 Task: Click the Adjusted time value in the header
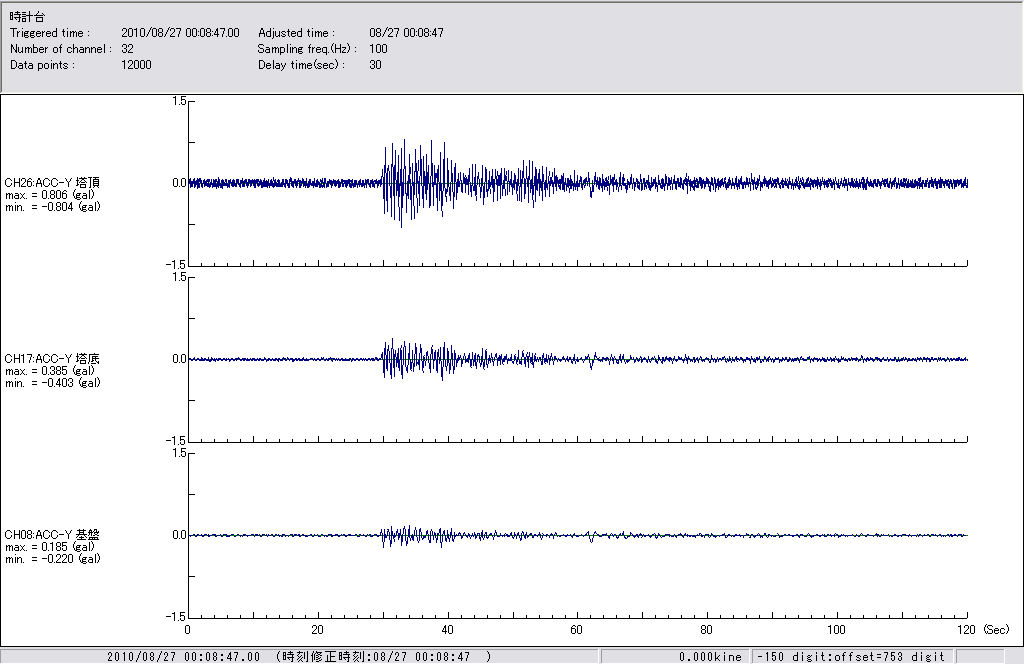tap(406, 33)
